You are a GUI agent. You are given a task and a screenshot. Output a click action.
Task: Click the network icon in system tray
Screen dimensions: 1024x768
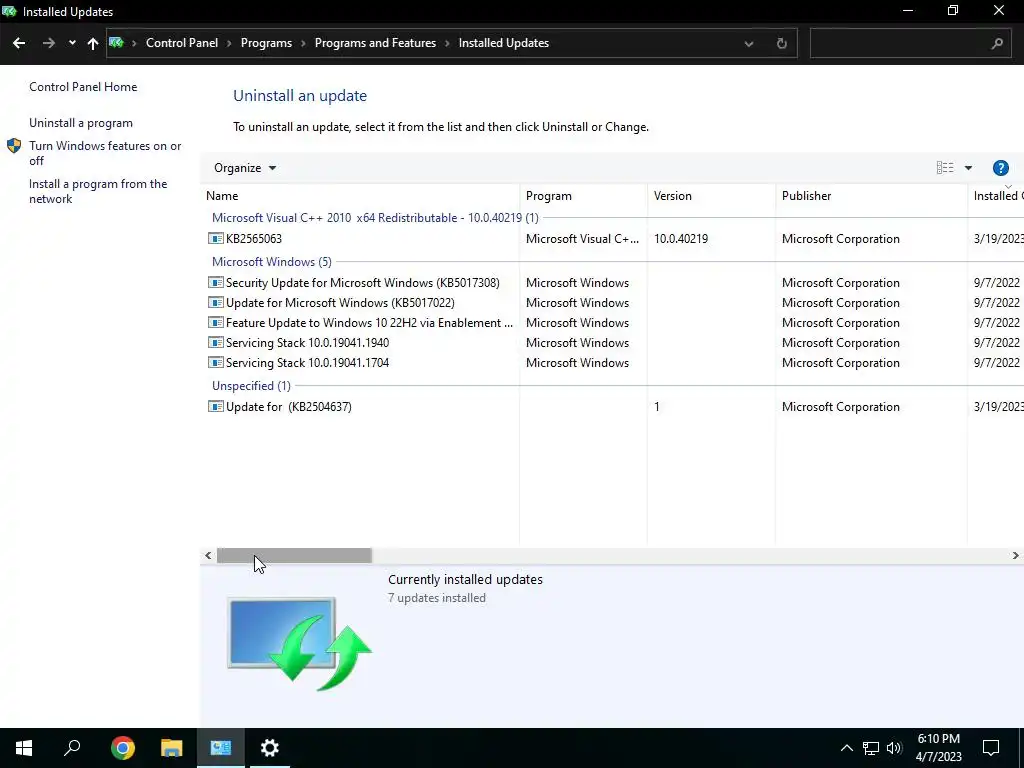pos(871,748)
